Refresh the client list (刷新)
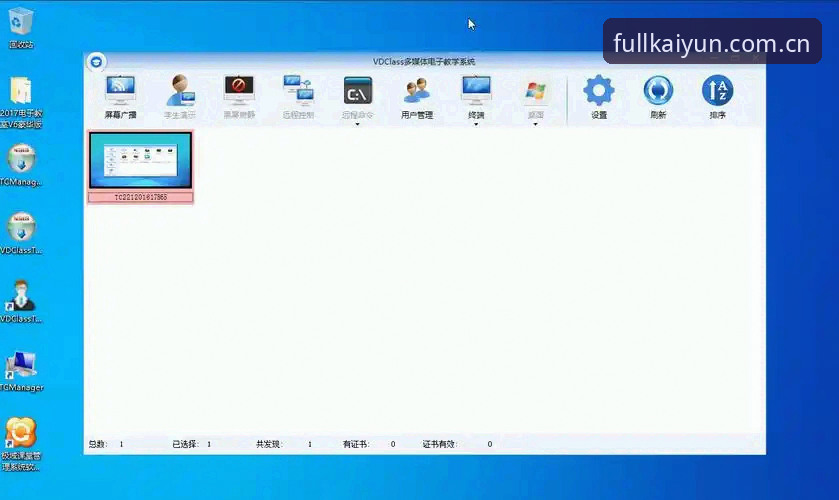Screen dimensions: 839x500 (x=658, y=96)
